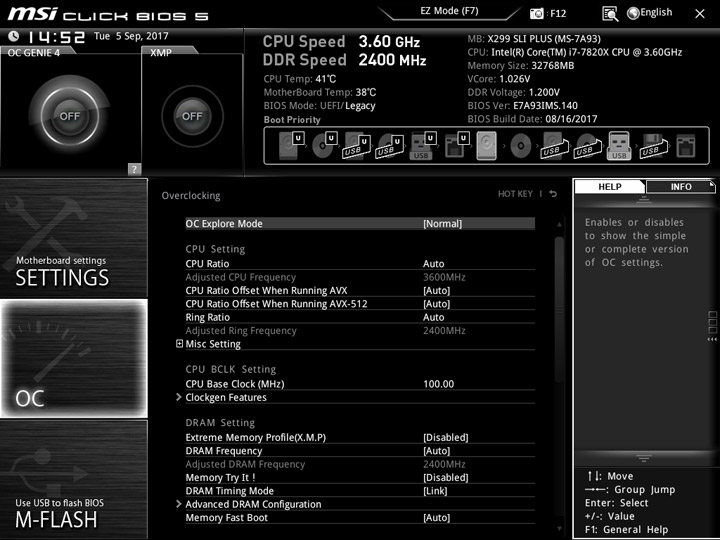Open Memory Try It ! [Disabled] option
The image size is (720, 540).
point(360,478)
